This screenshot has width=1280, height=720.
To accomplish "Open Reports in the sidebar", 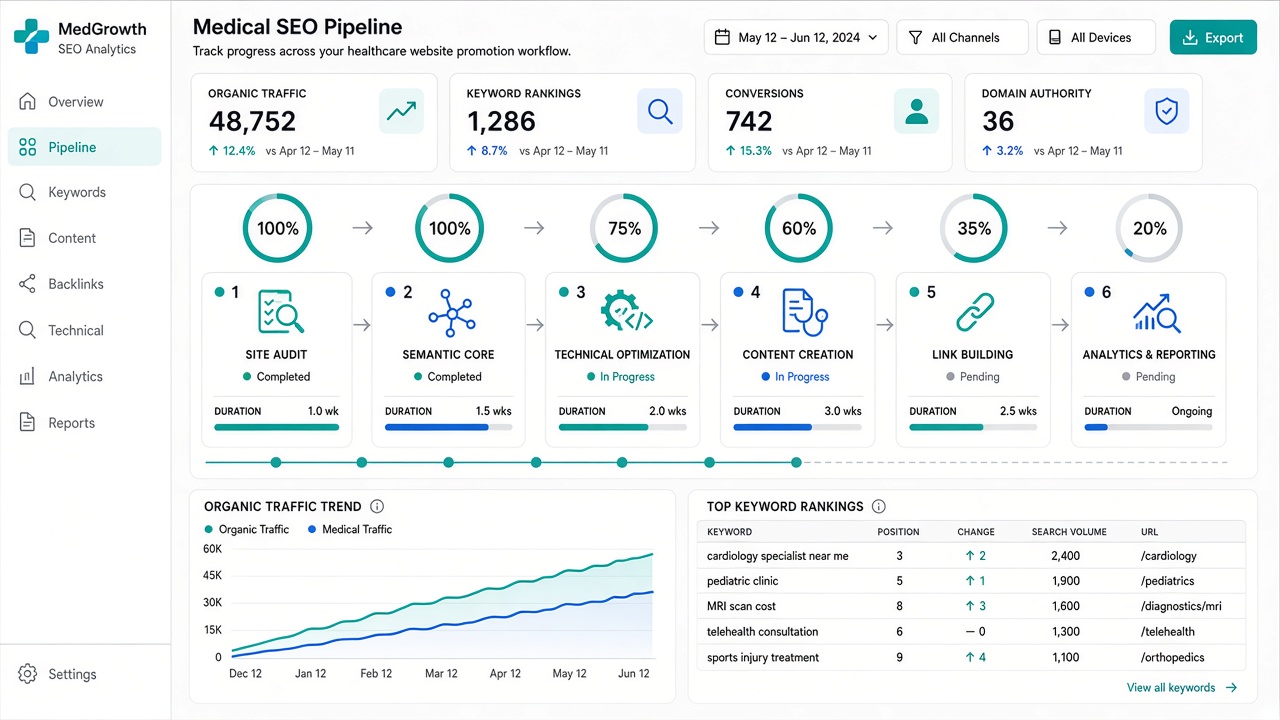I will pyautogui.click(x=84, y=423).
